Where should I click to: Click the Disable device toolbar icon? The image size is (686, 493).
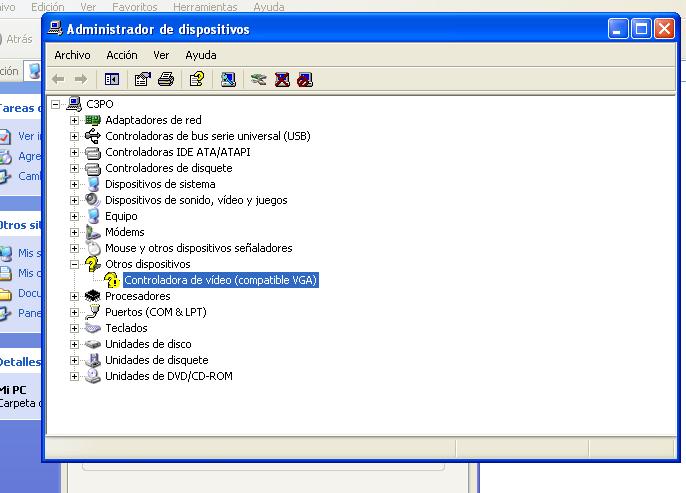(x=305, y=79)
